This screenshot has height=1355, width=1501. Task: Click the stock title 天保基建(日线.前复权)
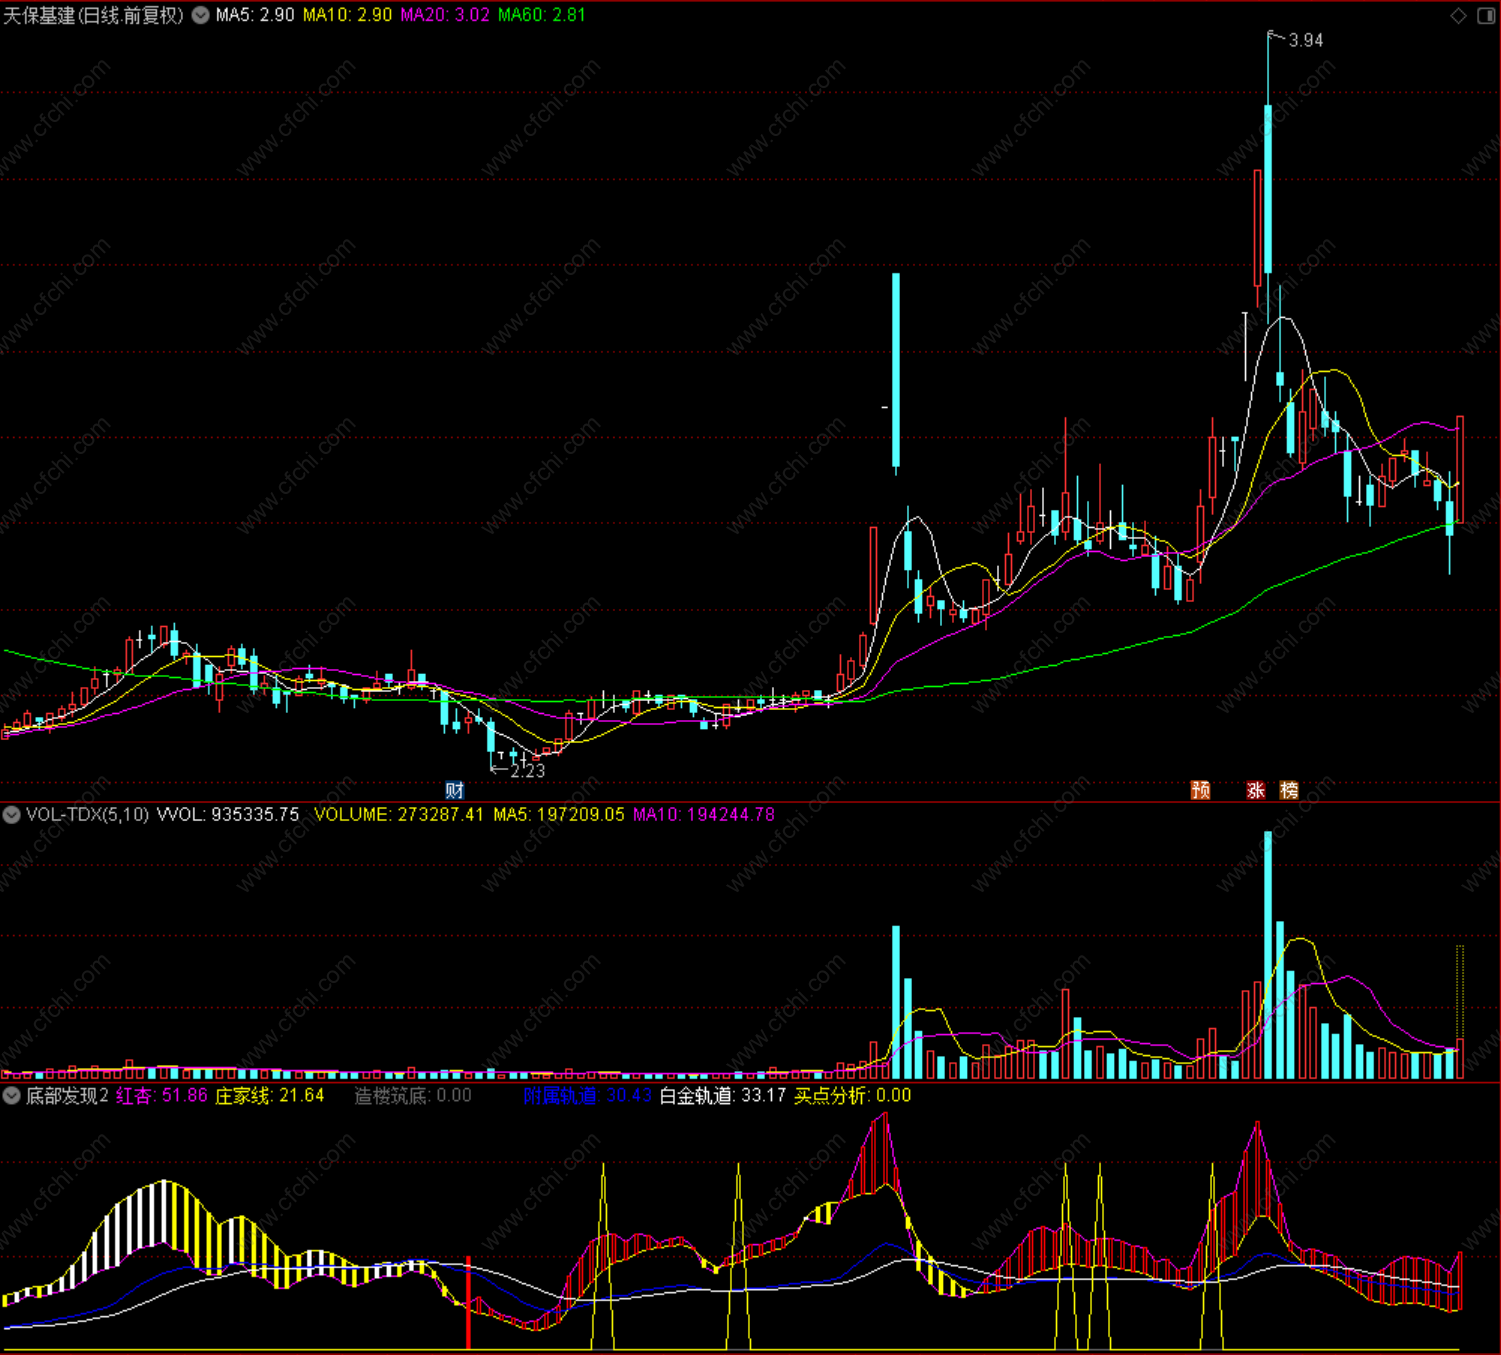click(x=94, y=15)
